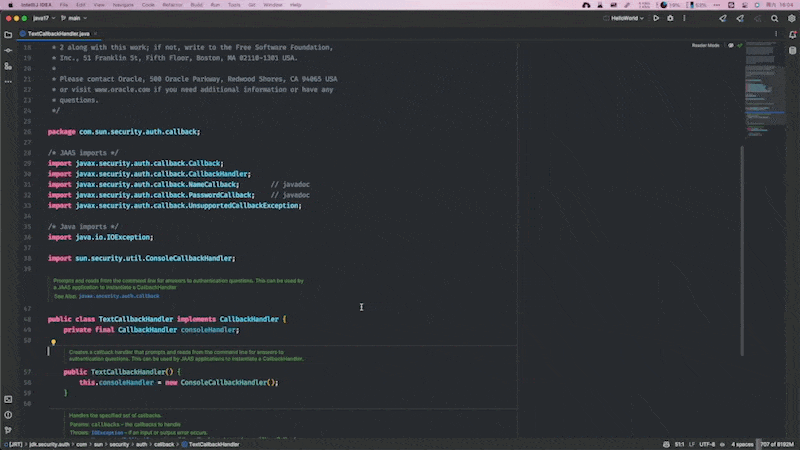
Task: Open the java17 project dropdown
Action: 44,17
